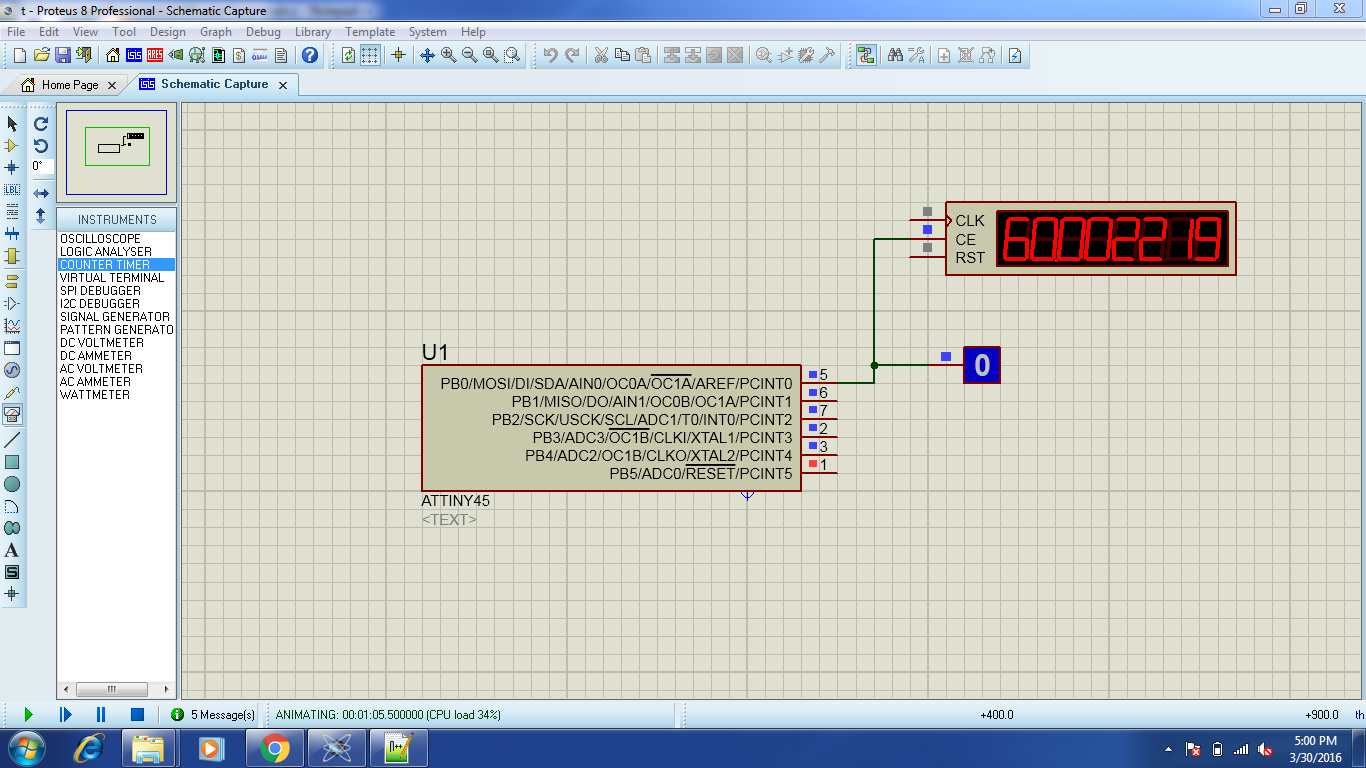Open property assignment tool wrench icon
The width and height of the screenshot is (1366, 768).
pyautogui.click(x=916, y=55)
